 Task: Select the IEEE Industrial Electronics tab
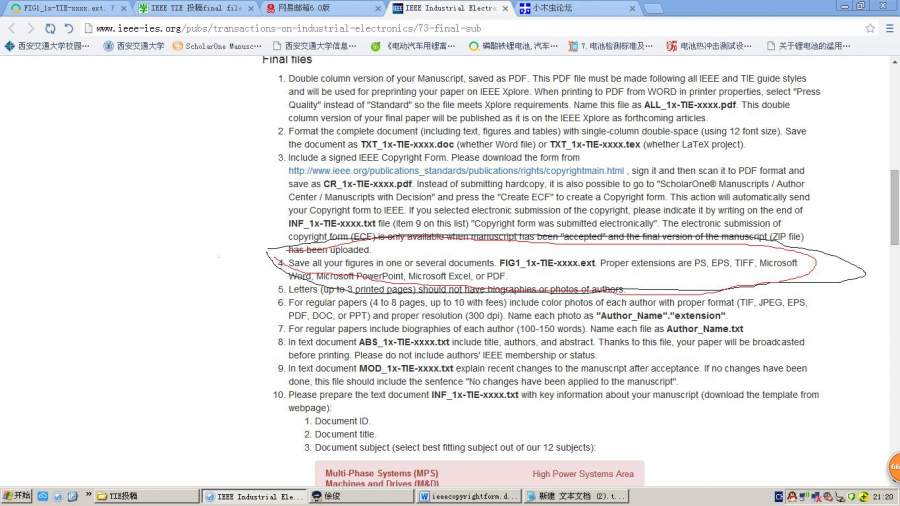451,8
